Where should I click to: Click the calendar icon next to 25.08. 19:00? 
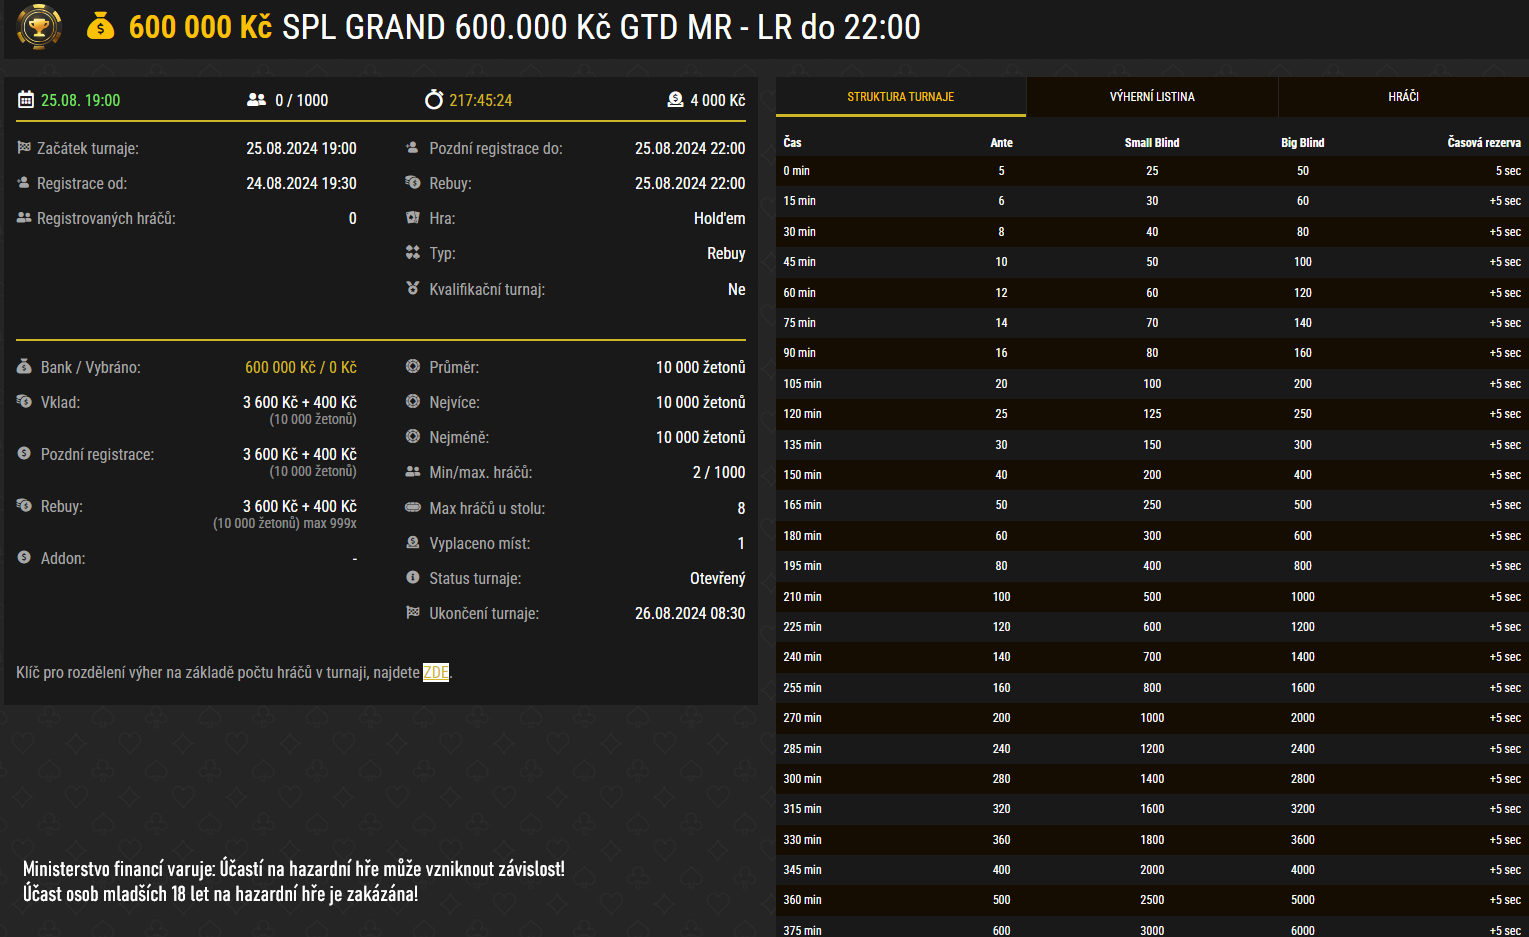coord(26,100)
